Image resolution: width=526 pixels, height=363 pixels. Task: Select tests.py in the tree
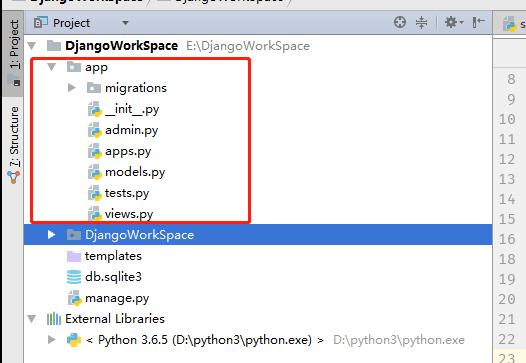127,193
